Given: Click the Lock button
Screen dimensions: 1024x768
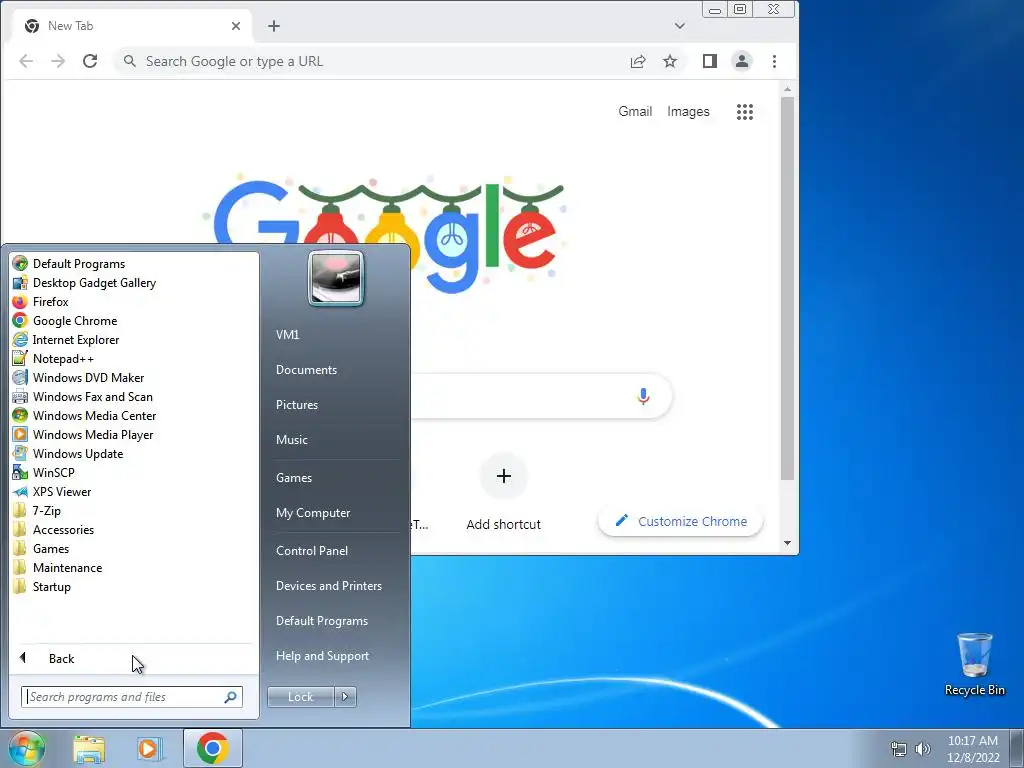Looking at the screenshot, I should point(300,697).
